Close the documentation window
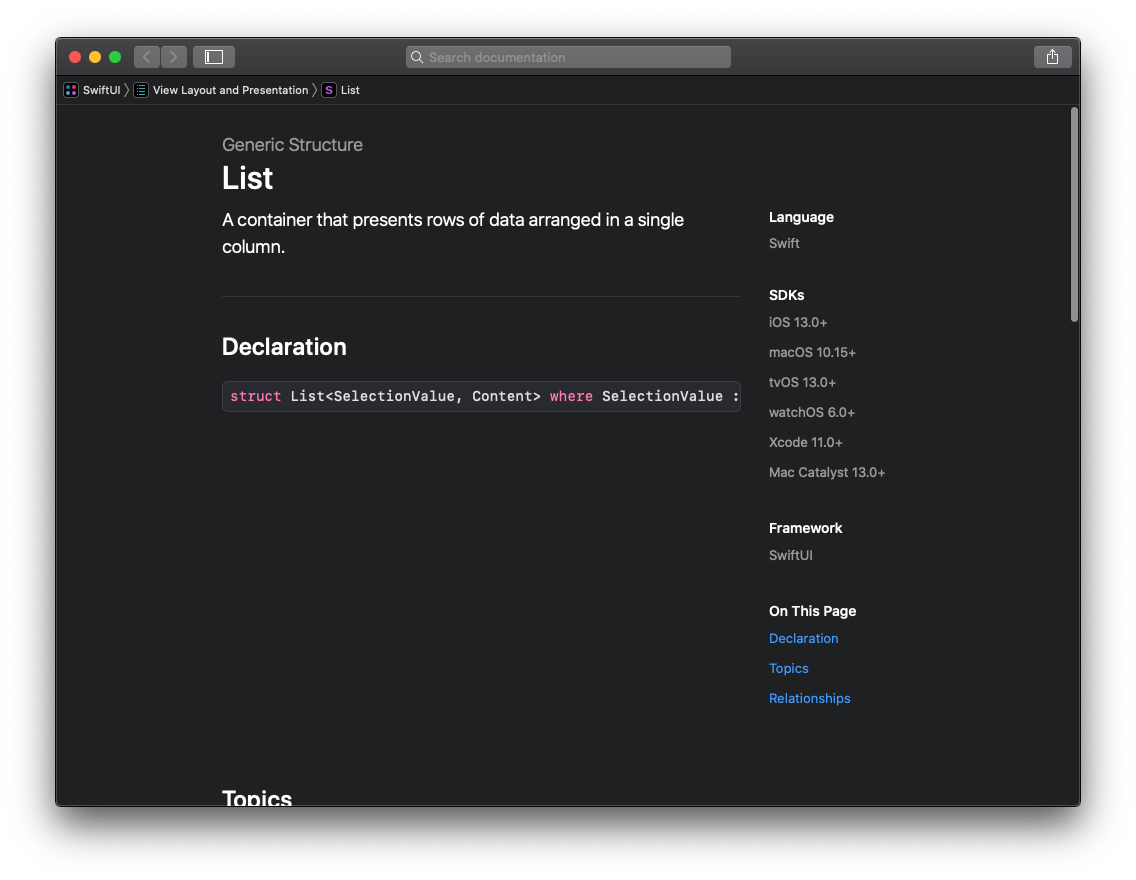 point(75,56)
